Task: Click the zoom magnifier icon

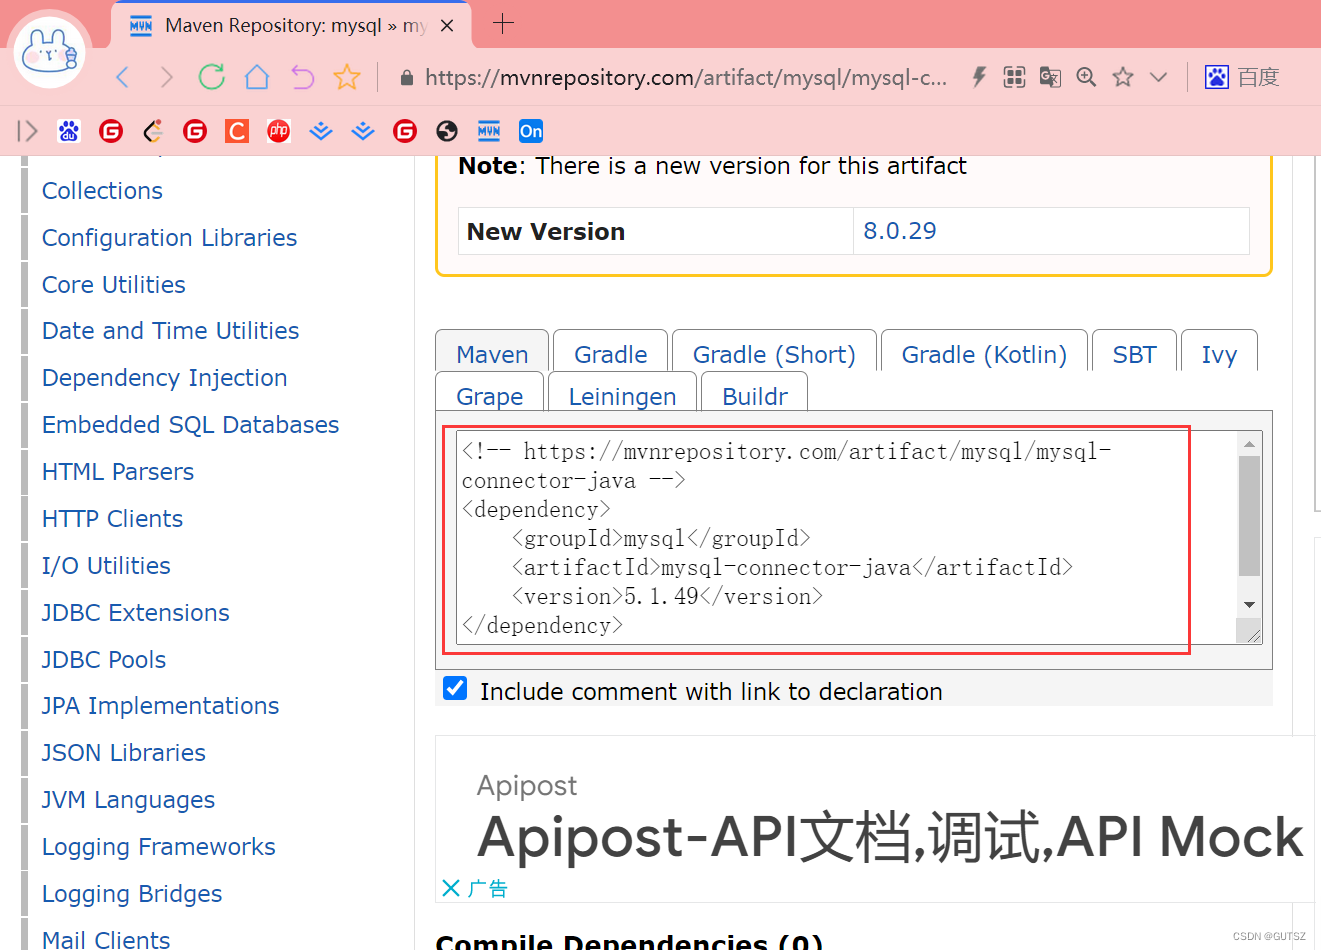Action: (x=1086, y=77)
